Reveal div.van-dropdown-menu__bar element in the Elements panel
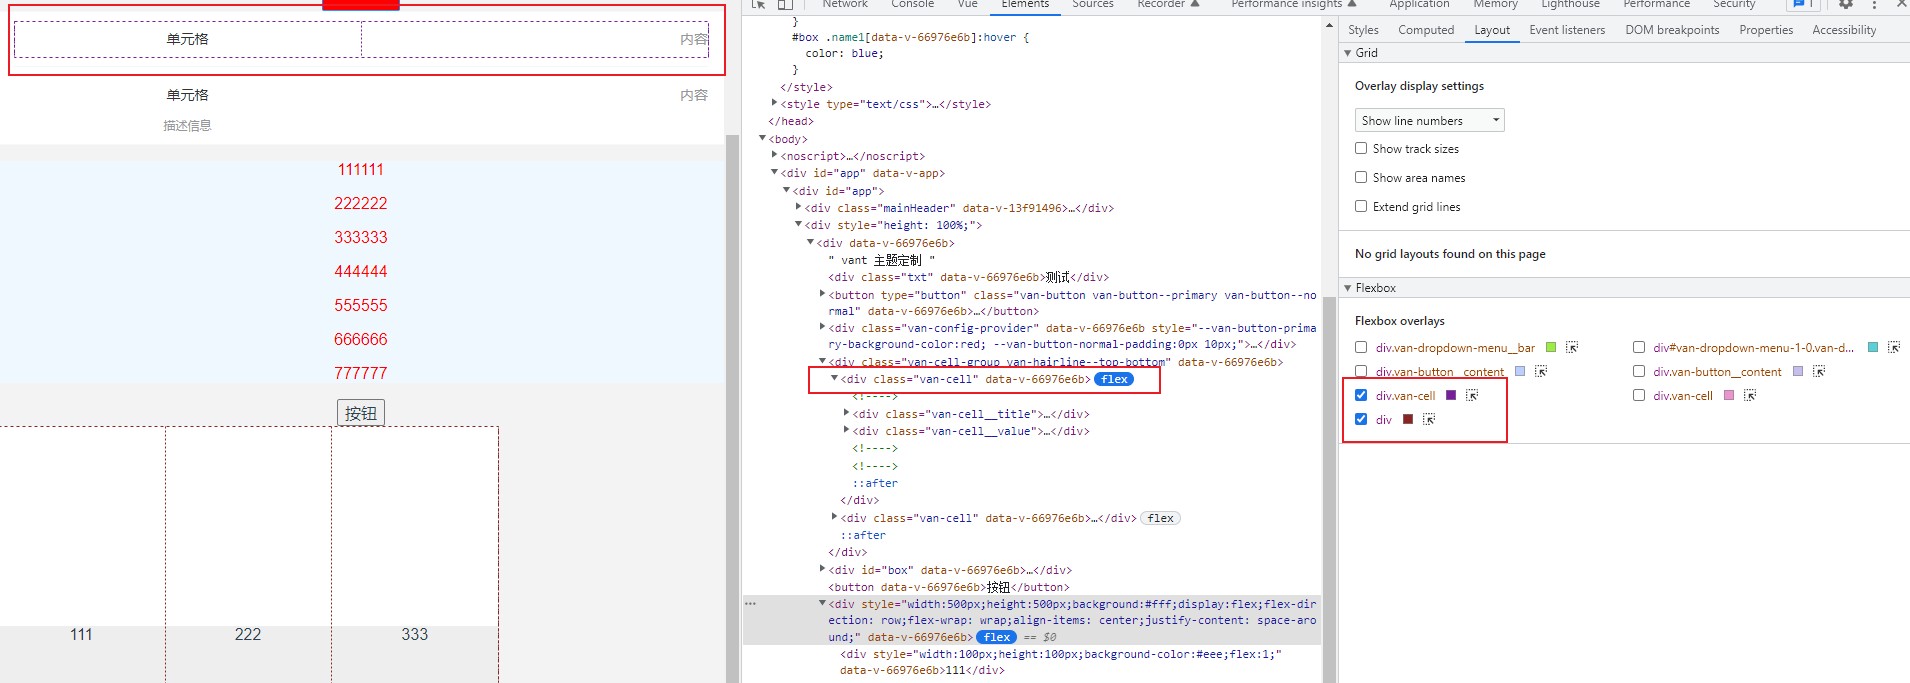1910x683 pixels. coord(1572,348)
